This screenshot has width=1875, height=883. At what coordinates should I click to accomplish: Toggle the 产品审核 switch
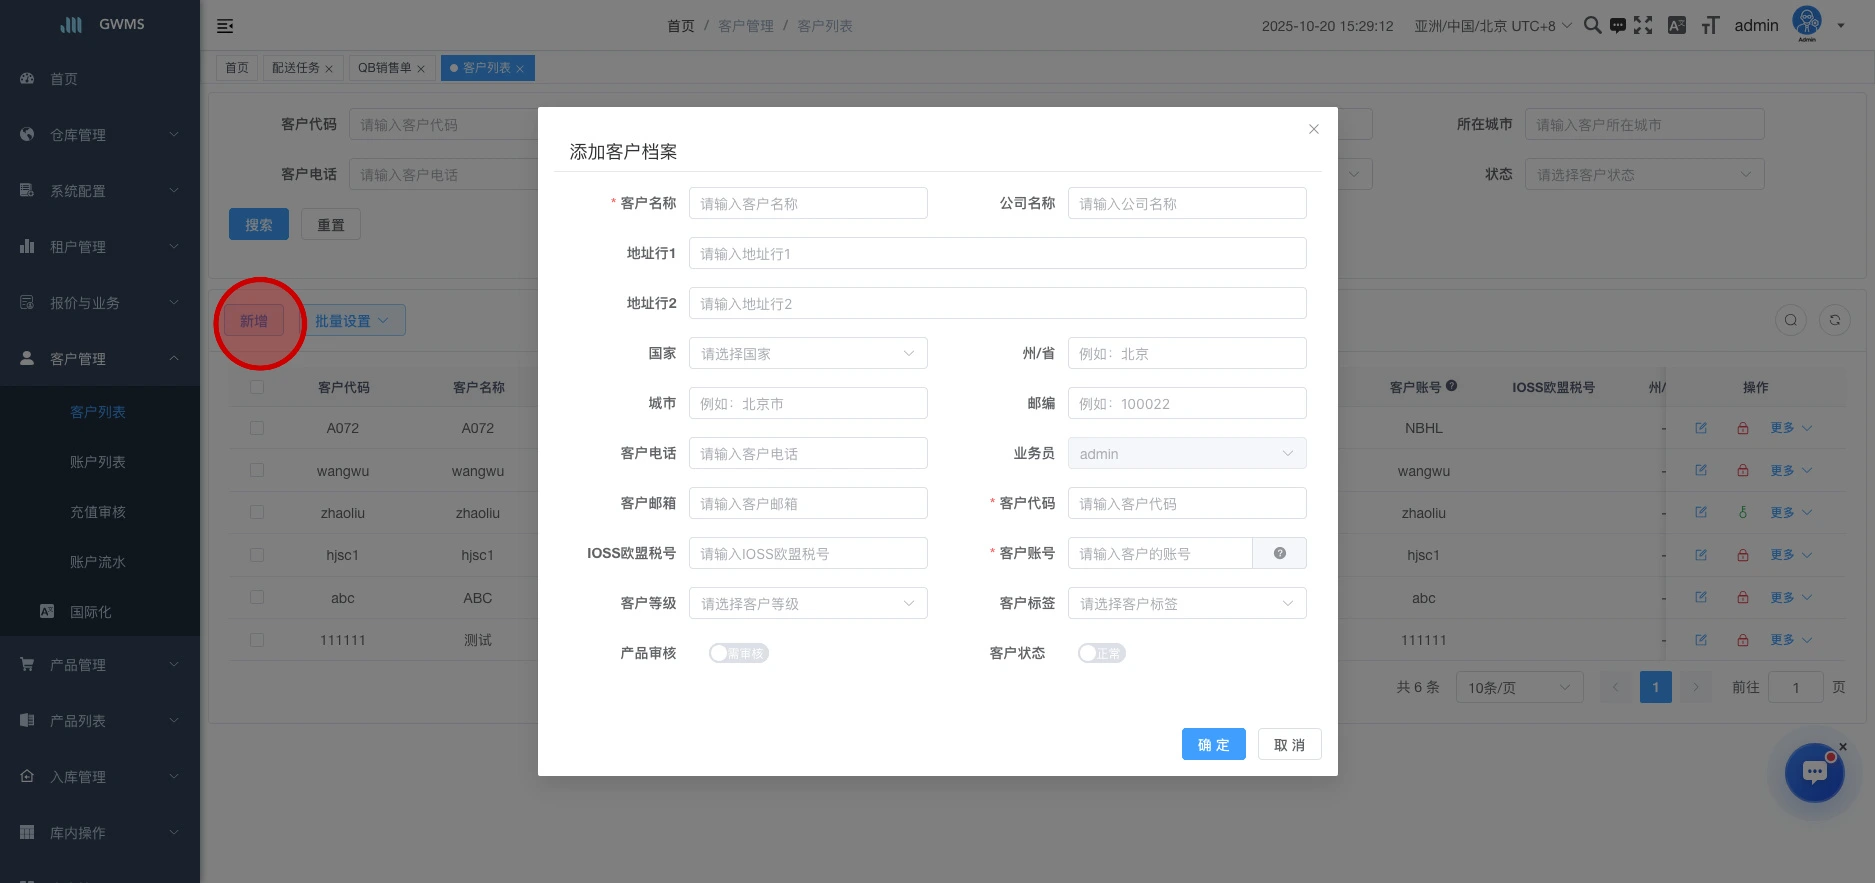738,653
